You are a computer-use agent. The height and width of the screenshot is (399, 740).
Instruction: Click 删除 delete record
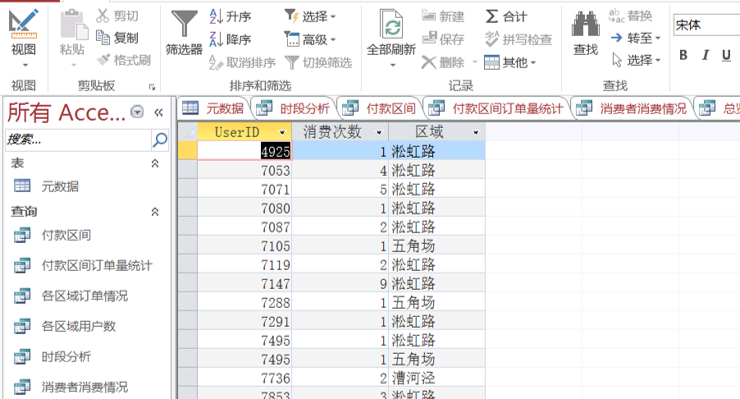pyautogui.click(x=443, y=62)
